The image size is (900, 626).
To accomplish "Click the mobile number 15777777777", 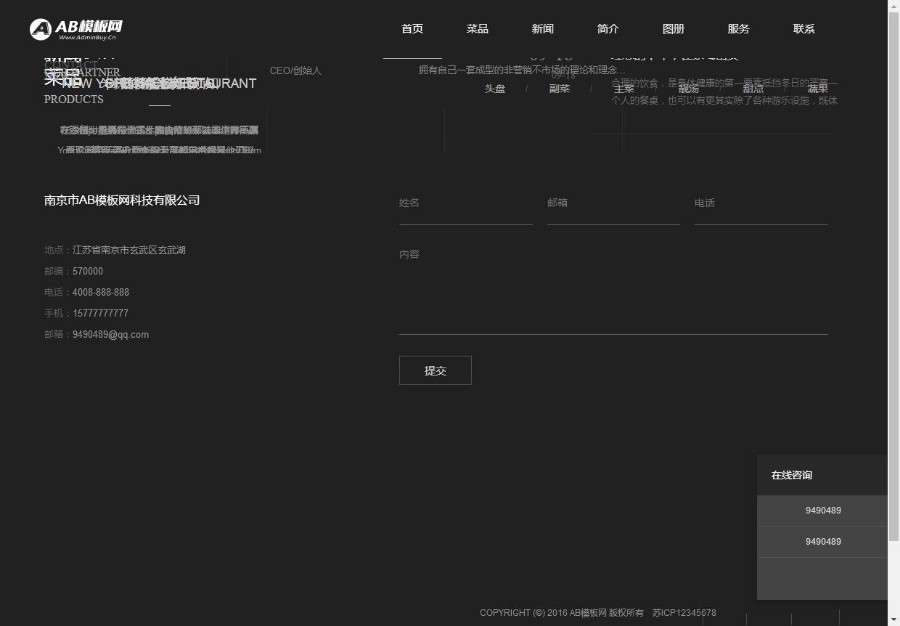I will pos(100,313).
